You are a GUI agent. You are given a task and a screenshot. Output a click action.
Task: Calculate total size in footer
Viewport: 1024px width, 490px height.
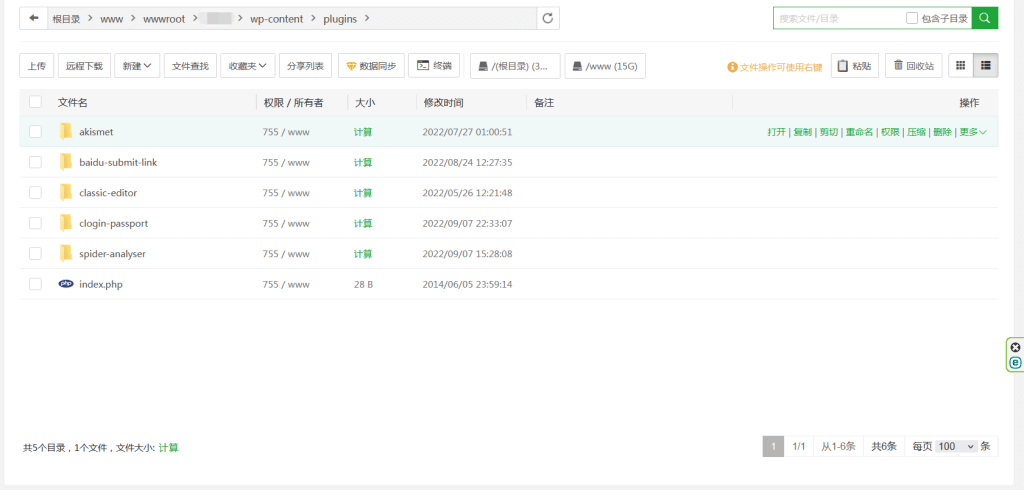[168, 448]
